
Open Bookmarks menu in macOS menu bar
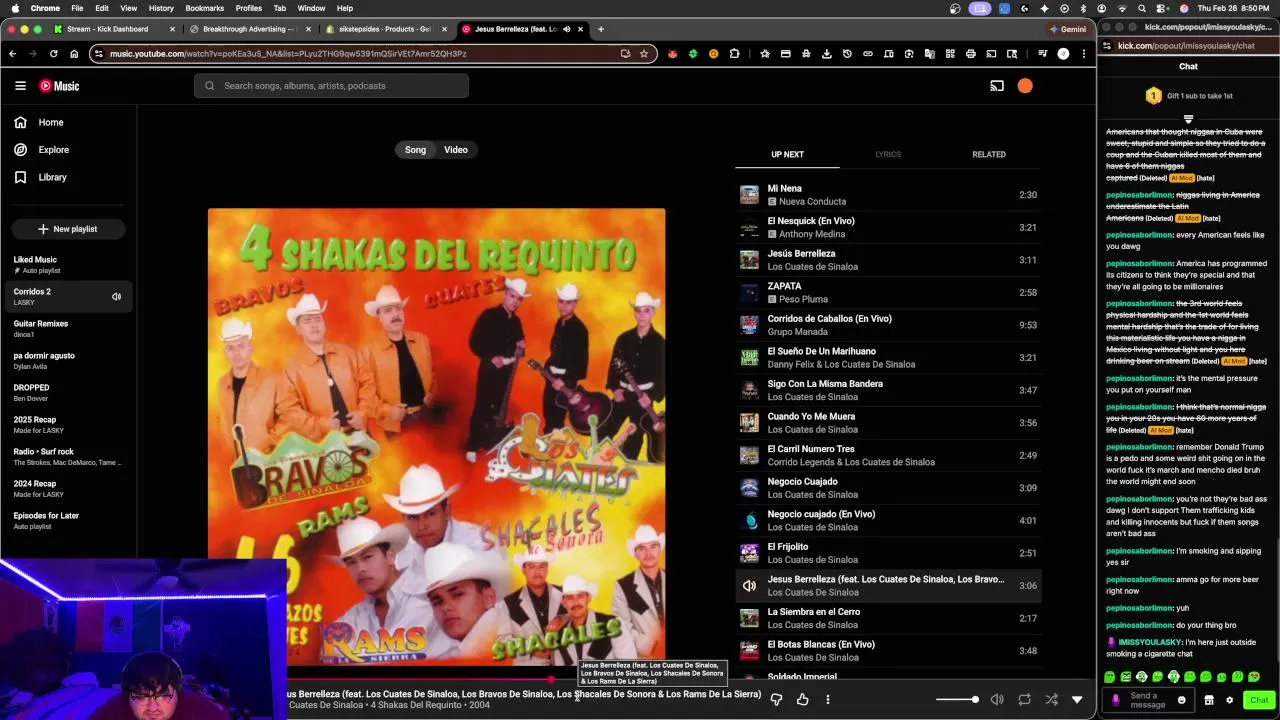pos(204,8)
